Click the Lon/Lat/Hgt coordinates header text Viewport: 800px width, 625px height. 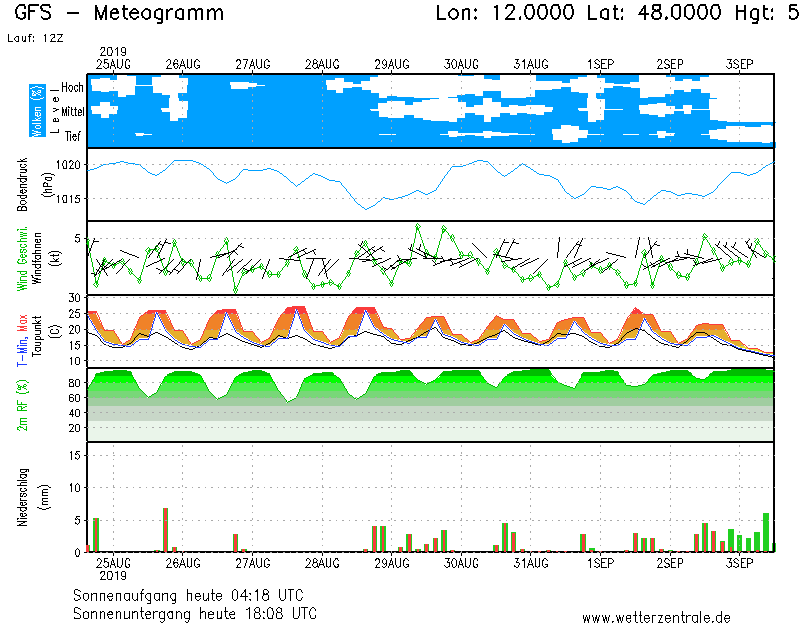pyautogui.click(x=617, y=14)
